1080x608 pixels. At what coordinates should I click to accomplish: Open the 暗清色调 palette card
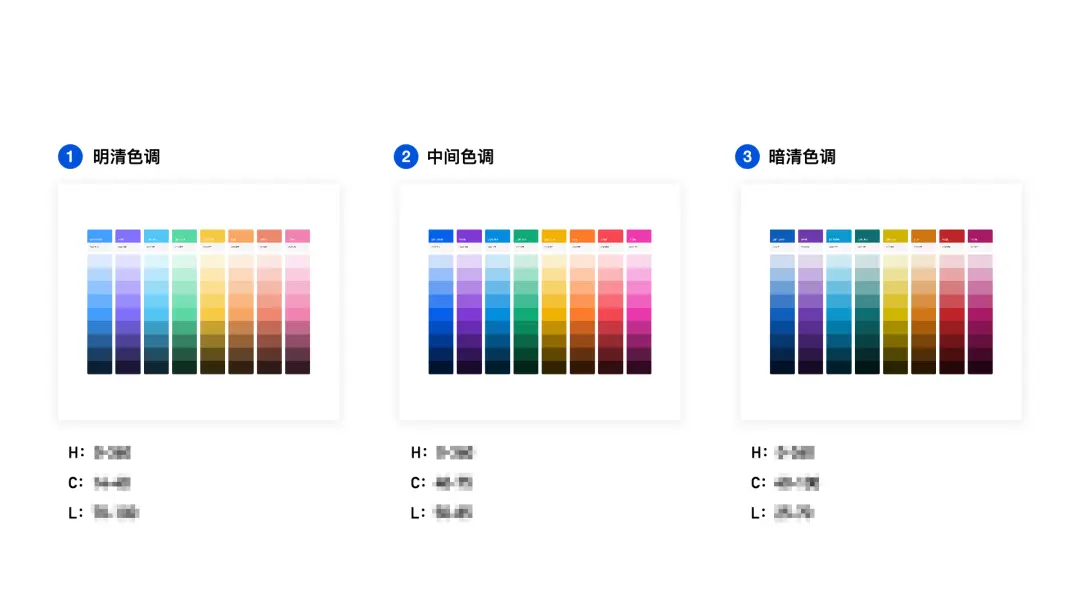(881, 302)
